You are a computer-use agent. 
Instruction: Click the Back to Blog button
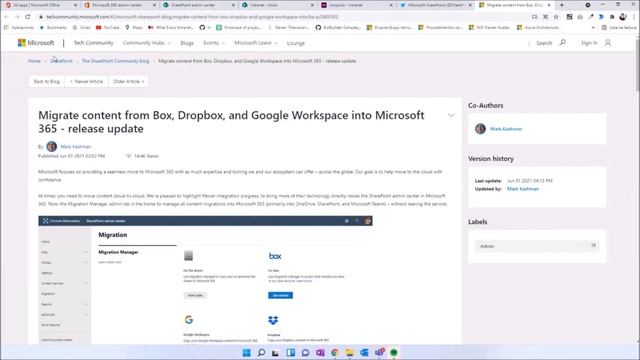pyautogui.click(x=47, y=82)
